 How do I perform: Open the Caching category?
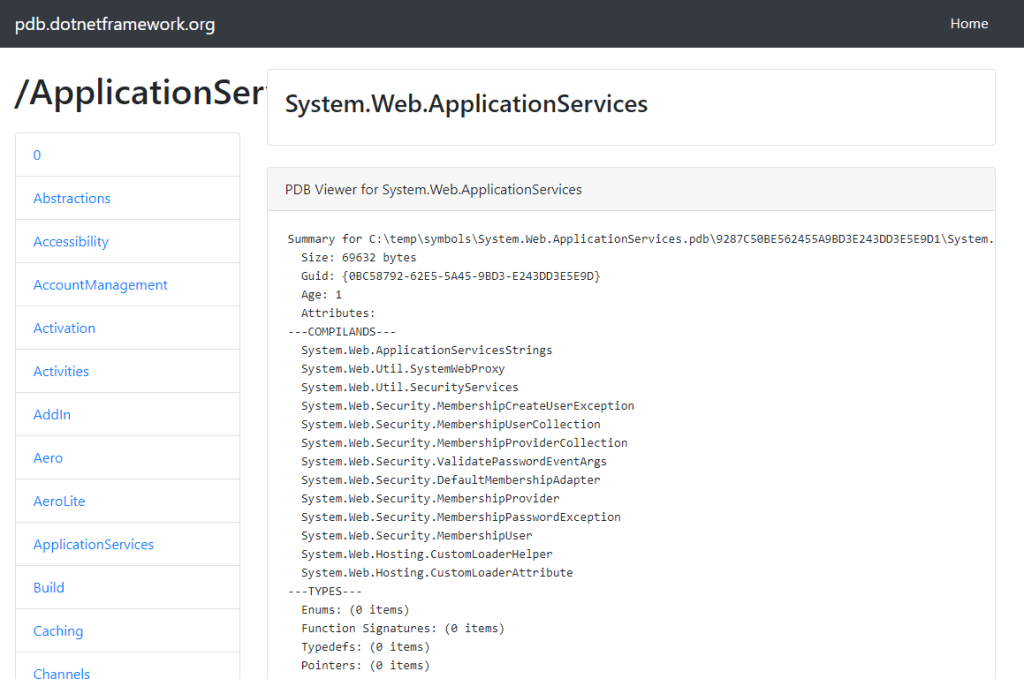[57, 631]
